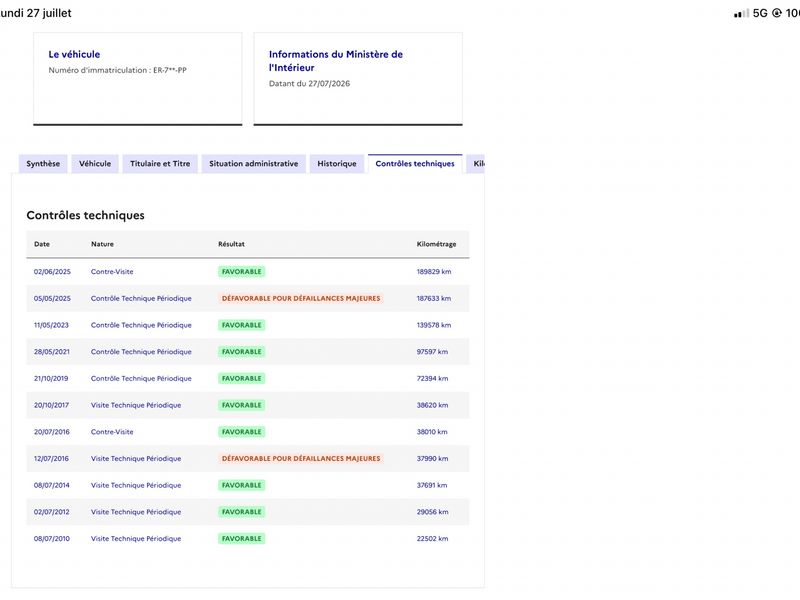Click the 5G network indicator

(760, 13)
